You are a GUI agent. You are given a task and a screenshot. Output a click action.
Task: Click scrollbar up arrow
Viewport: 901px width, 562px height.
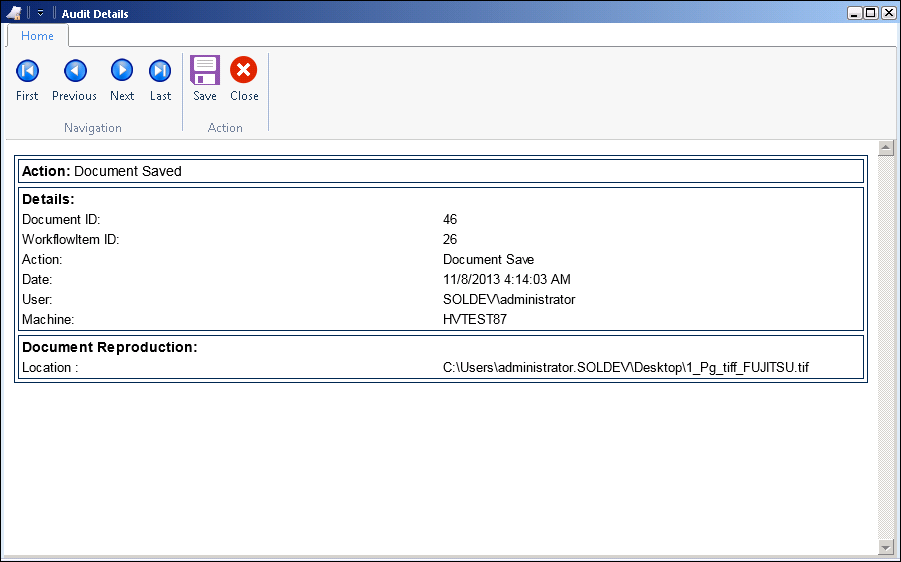(885, 148)
